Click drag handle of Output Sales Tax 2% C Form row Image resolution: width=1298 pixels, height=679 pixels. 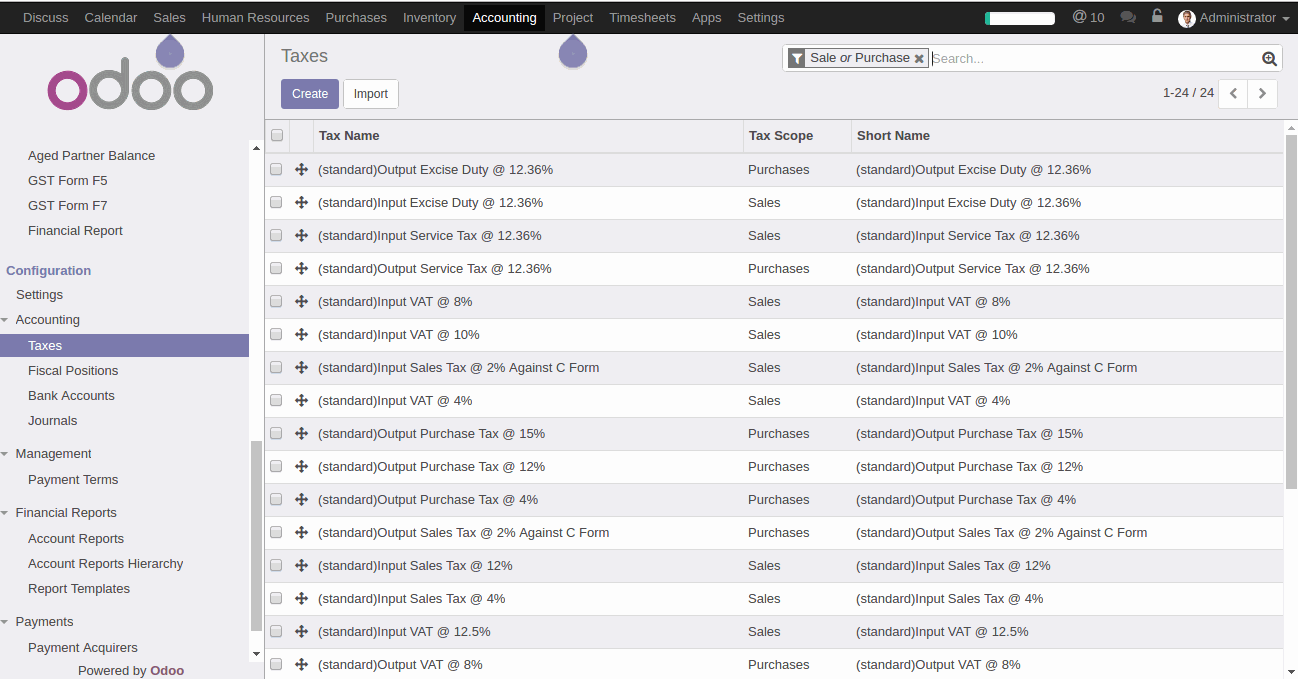(x=301, y=533)
